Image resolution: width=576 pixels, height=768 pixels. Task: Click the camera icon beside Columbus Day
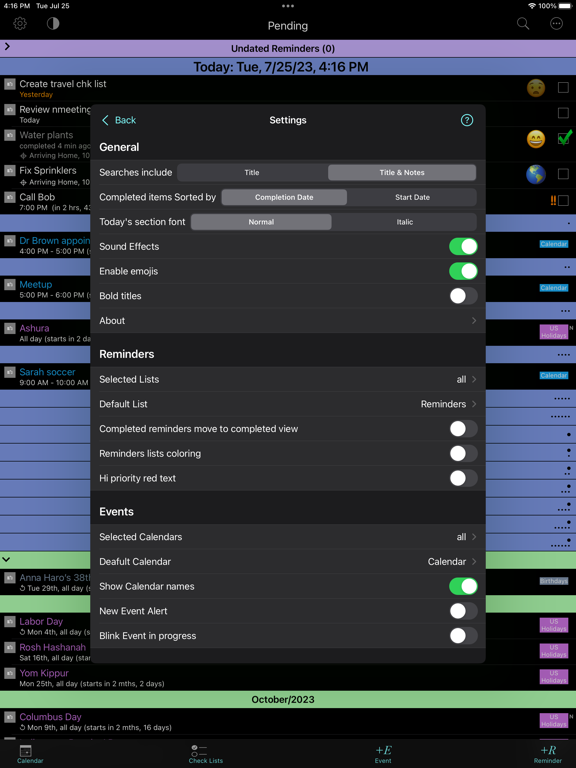(x=10, y=717)
